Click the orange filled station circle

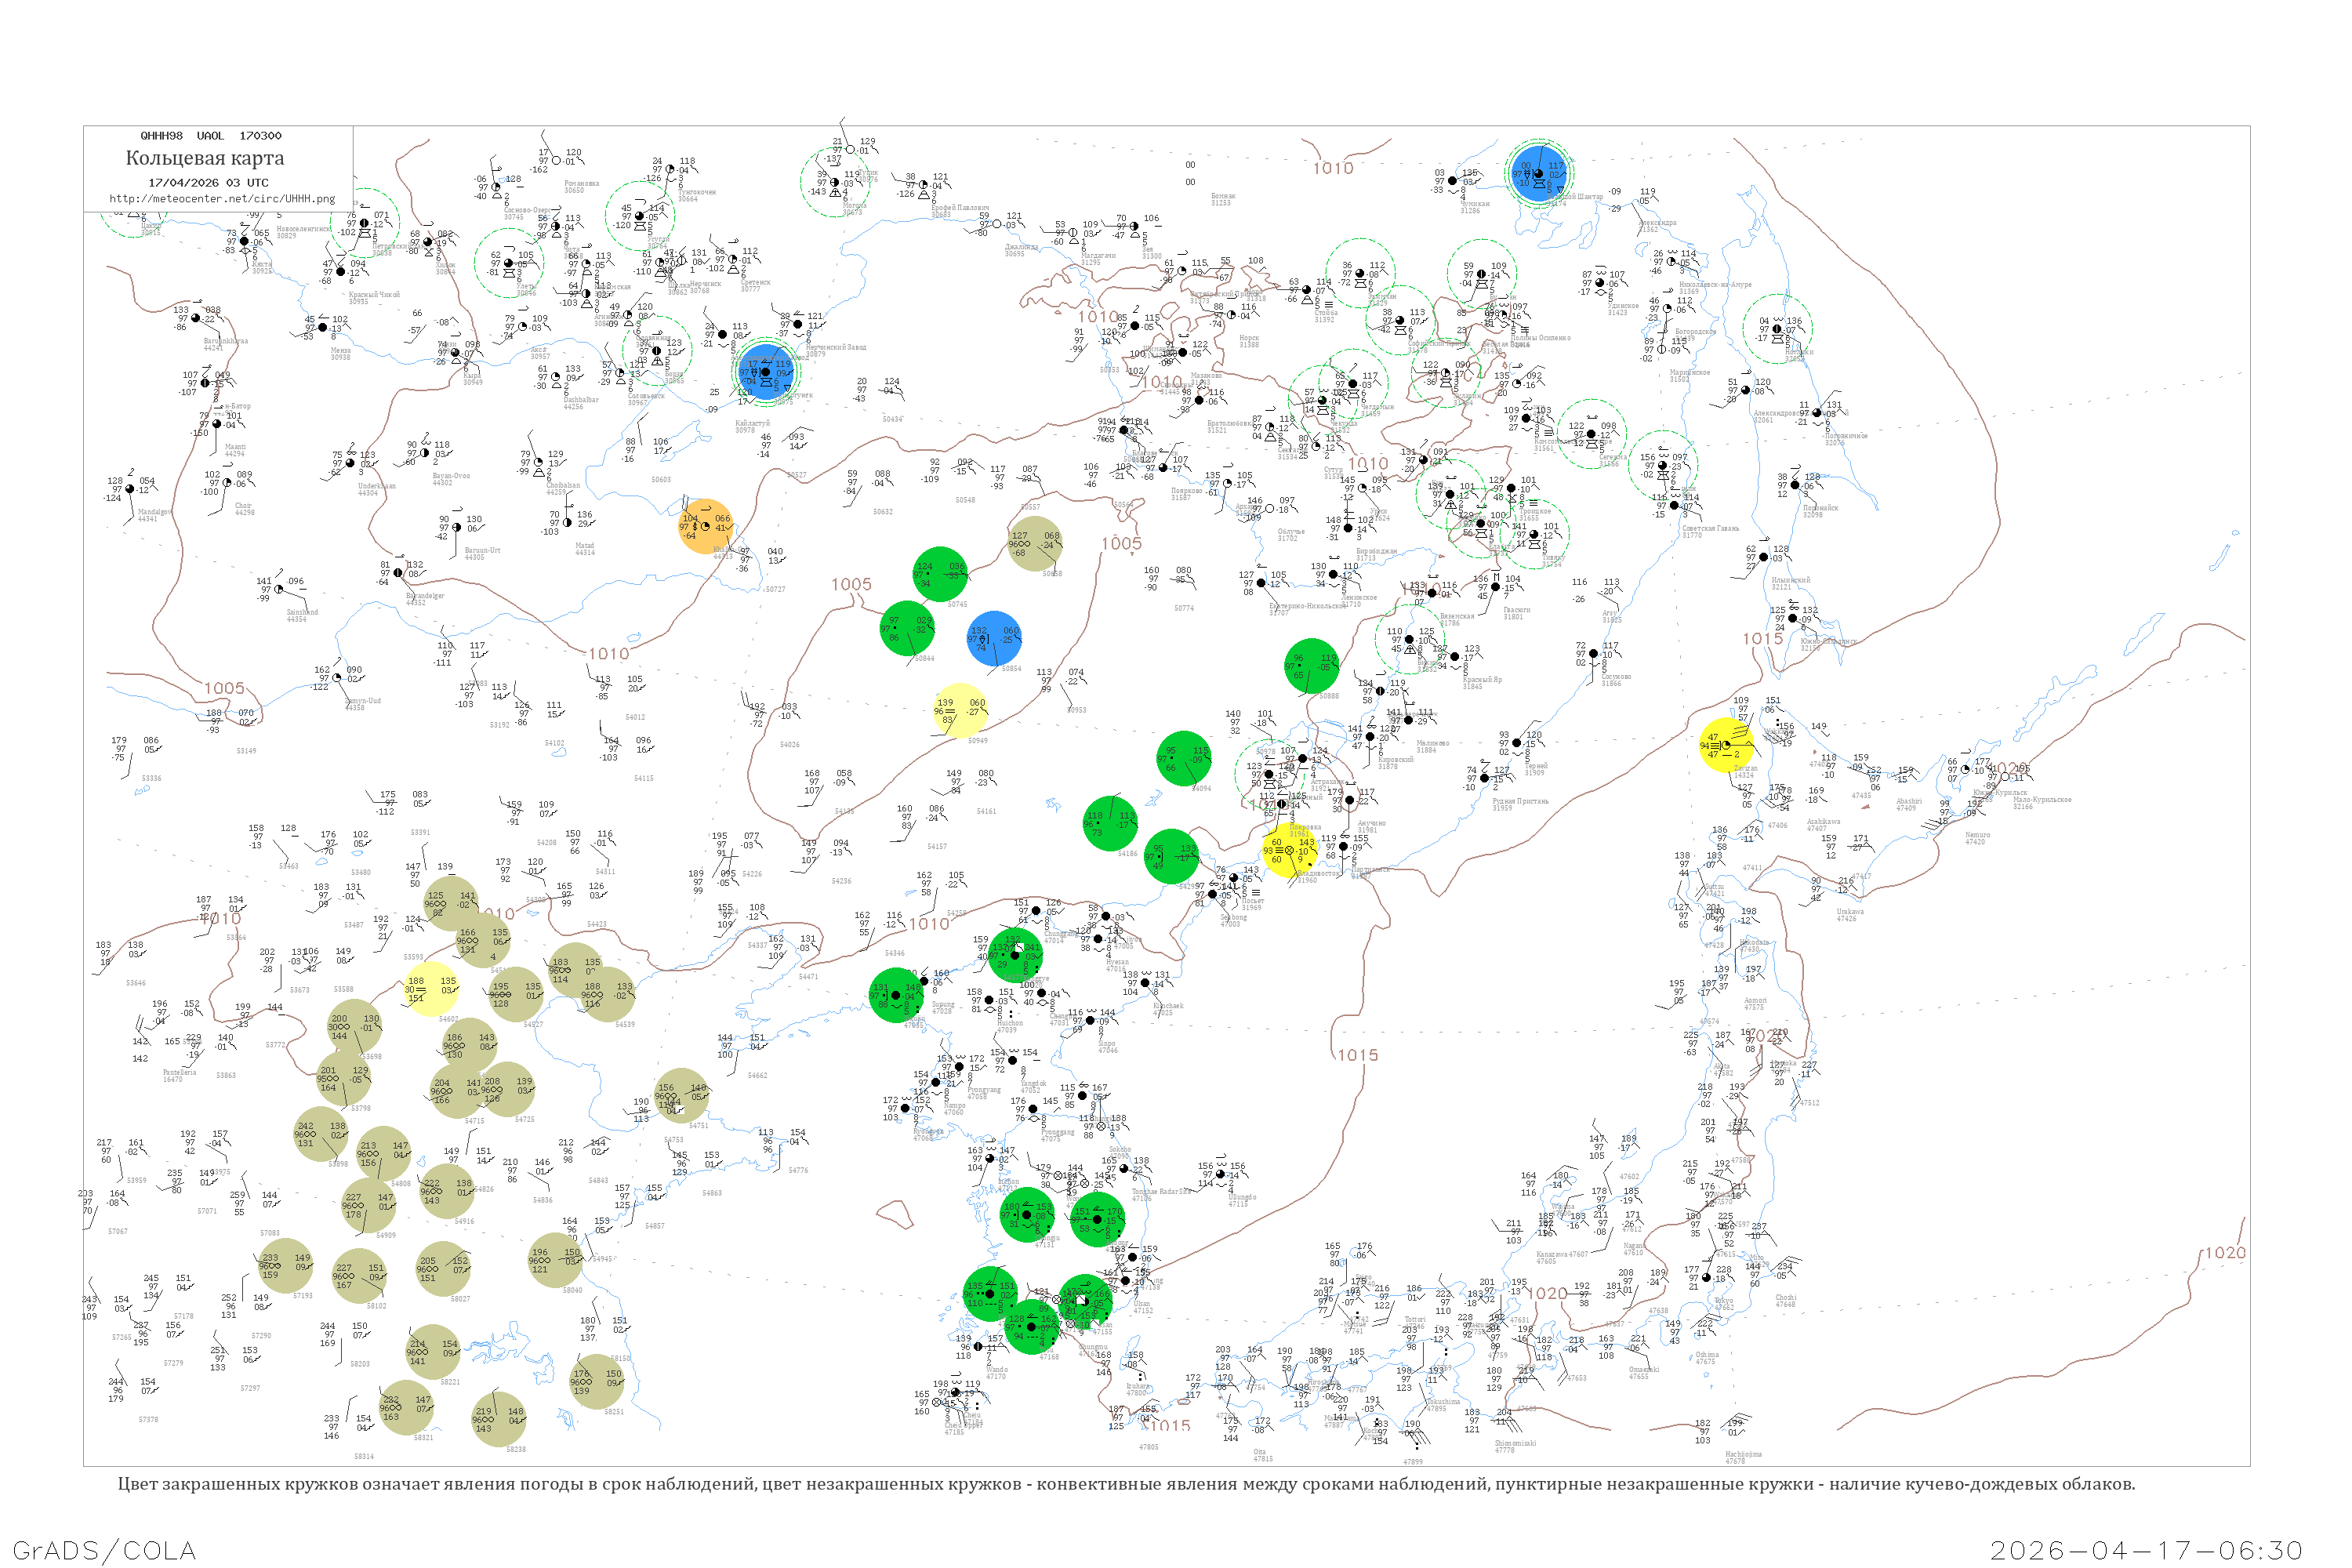[x=706, y=526]
